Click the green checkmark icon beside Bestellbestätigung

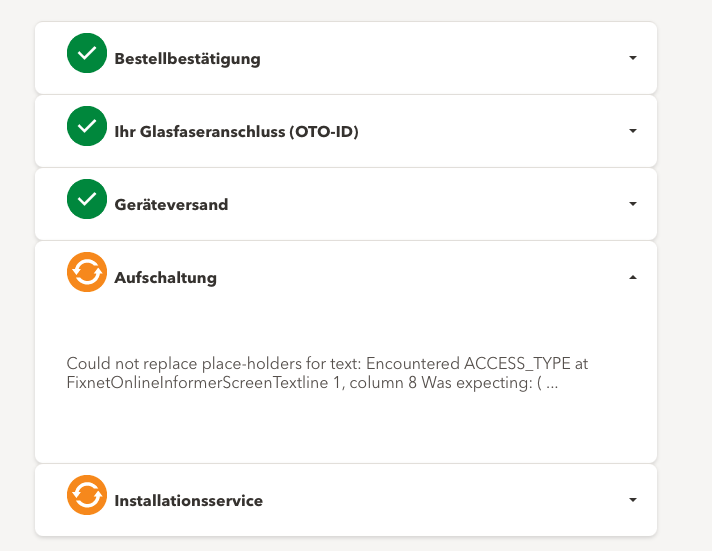(87, 54)
